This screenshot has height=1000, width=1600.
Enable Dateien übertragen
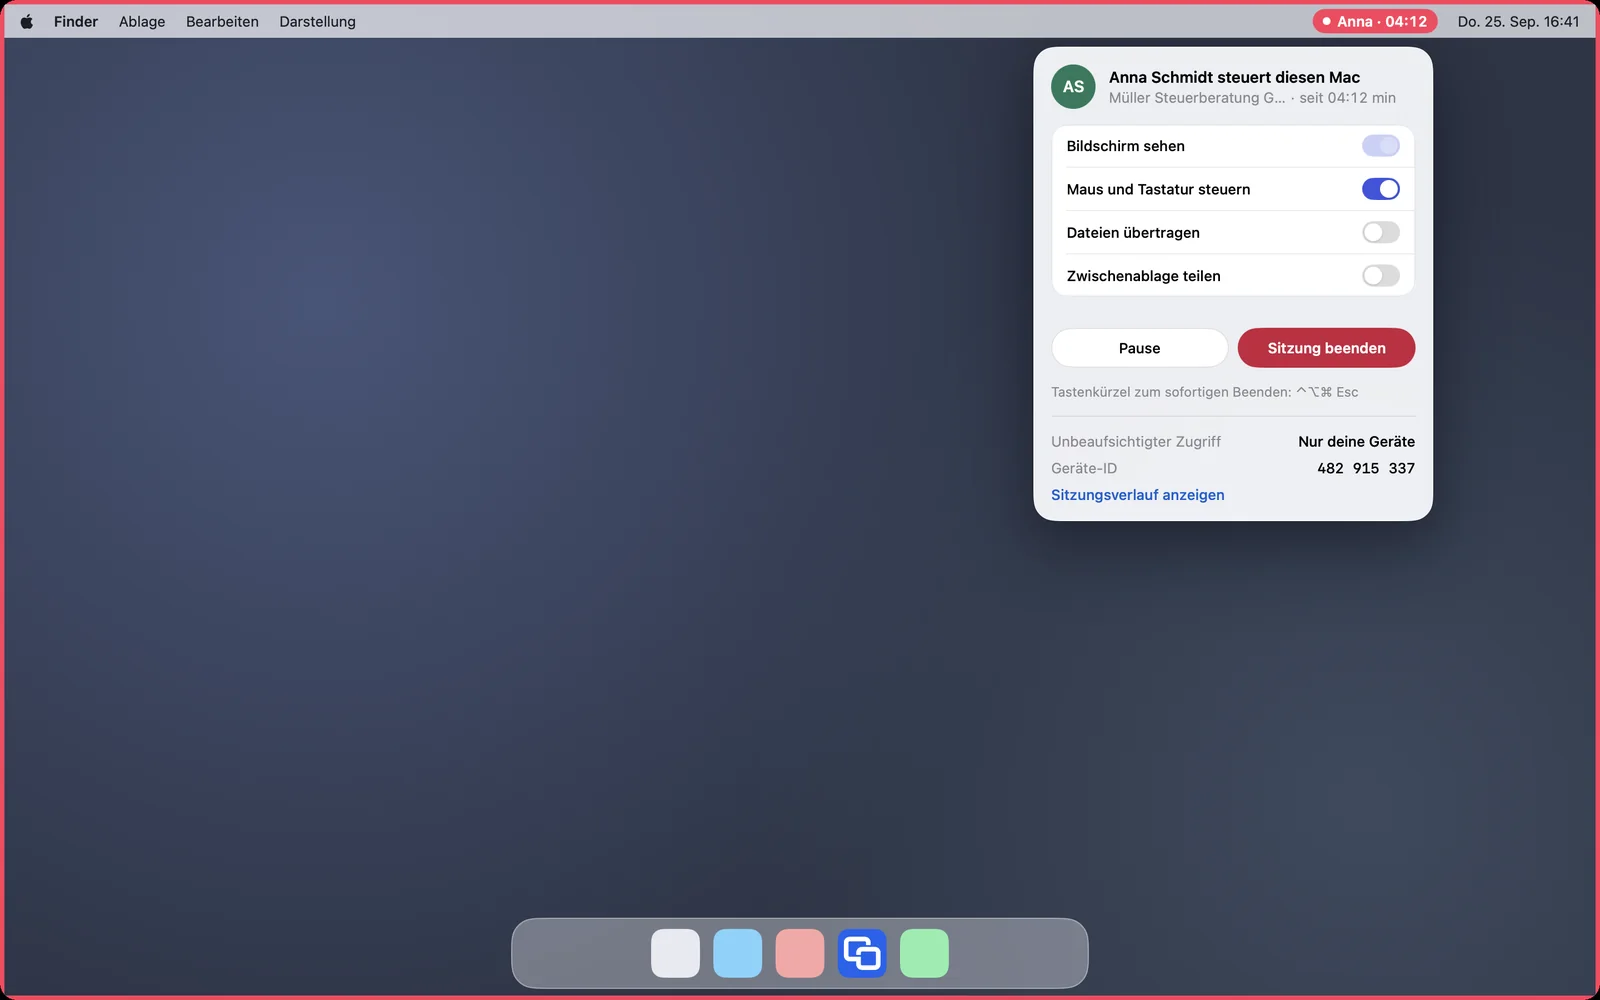1381,233
